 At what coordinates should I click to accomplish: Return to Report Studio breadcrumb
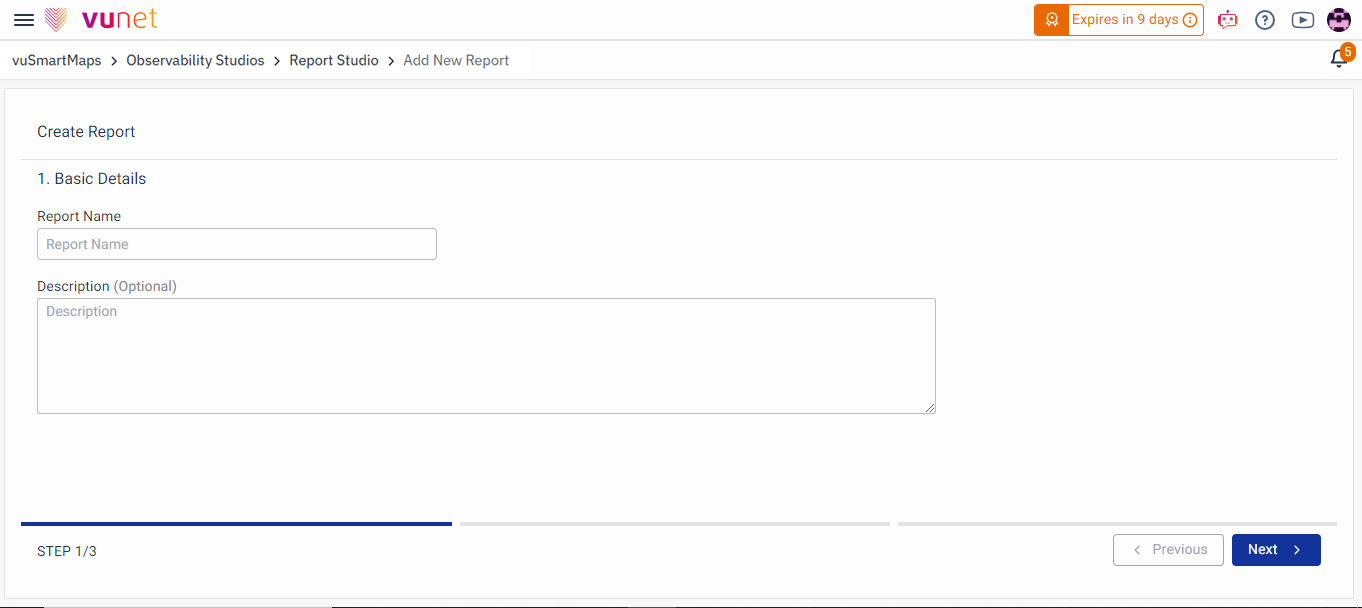point(334,61)
